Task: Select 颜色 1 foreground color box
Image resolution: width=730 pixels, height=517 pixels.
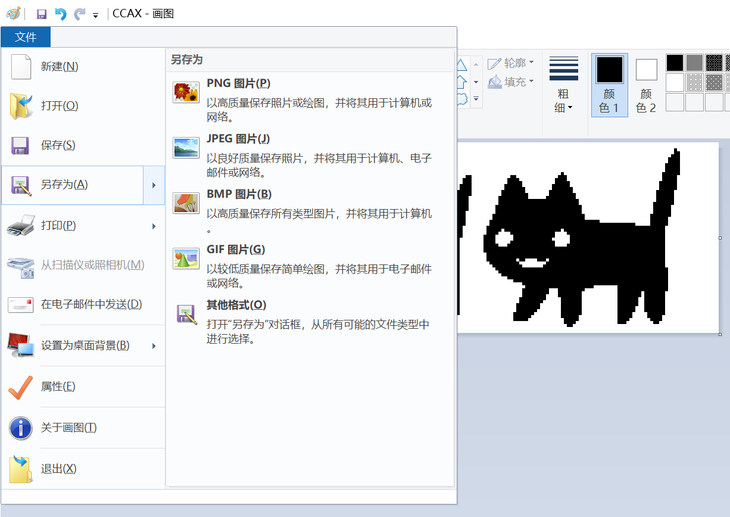Action: click(x=609, y=84)
